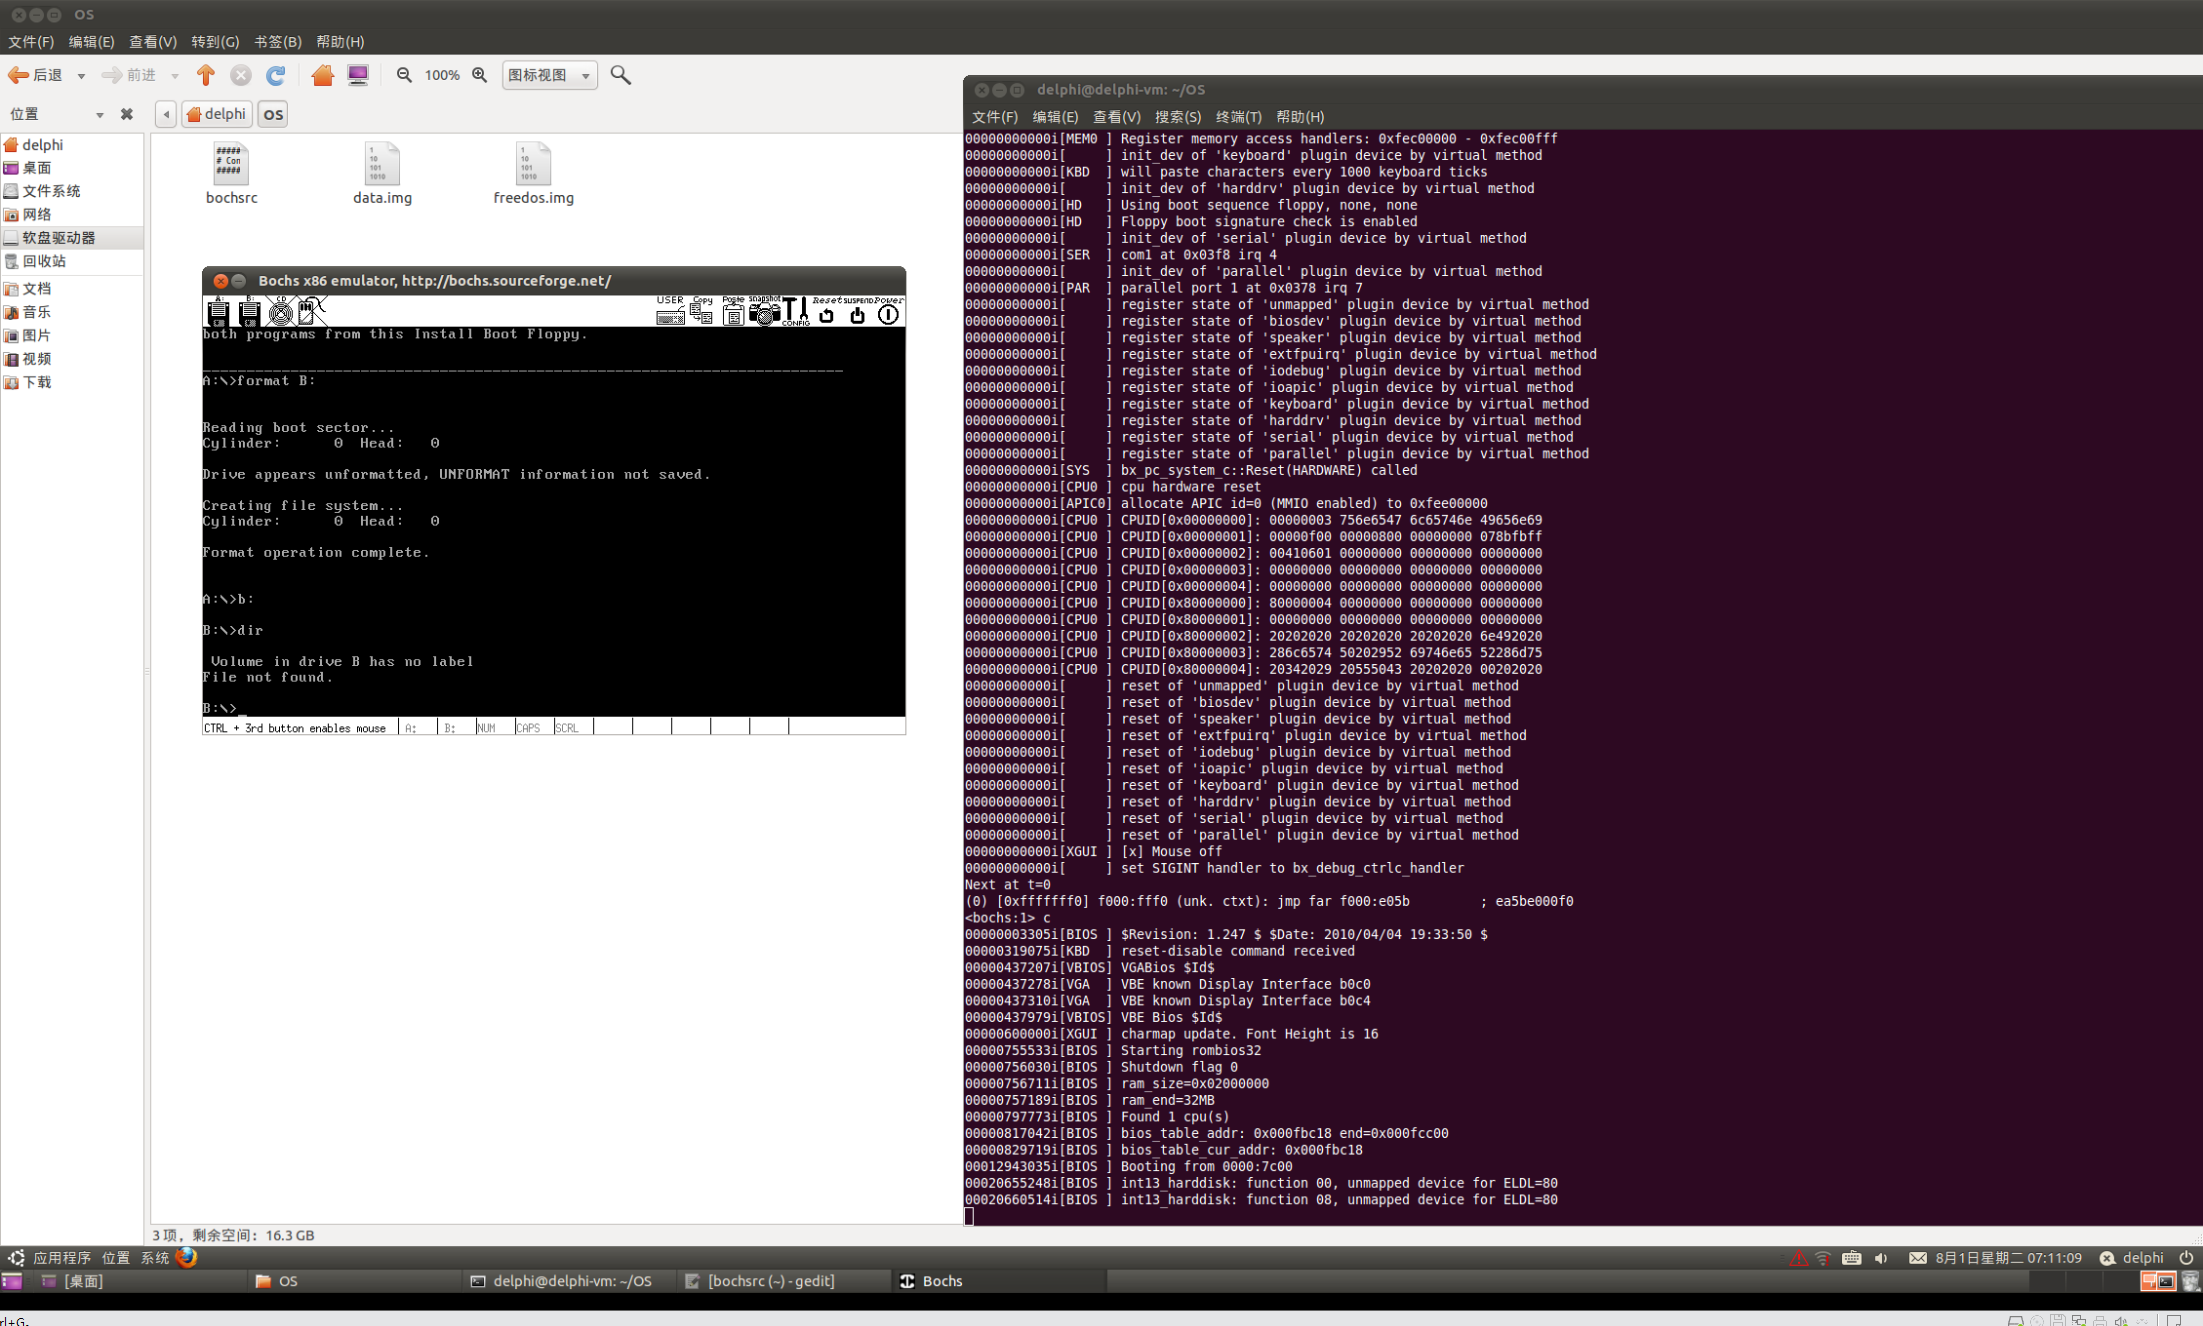Click the volume icon in system tray
Viewport: 2203px width, 1326px height.
pyautogui.click(x=1880, y=1258)
